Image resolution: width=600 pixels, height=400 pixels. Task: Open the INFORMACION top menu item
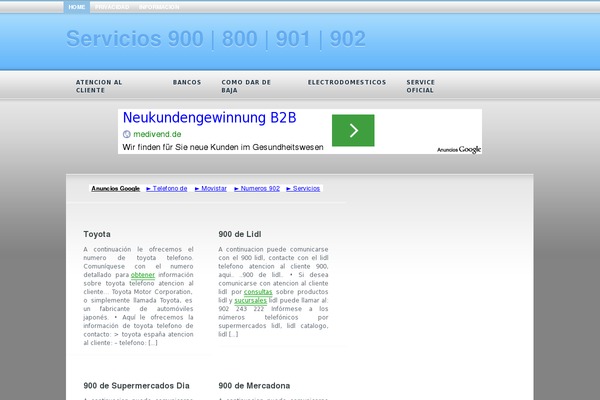pos(159,7)
